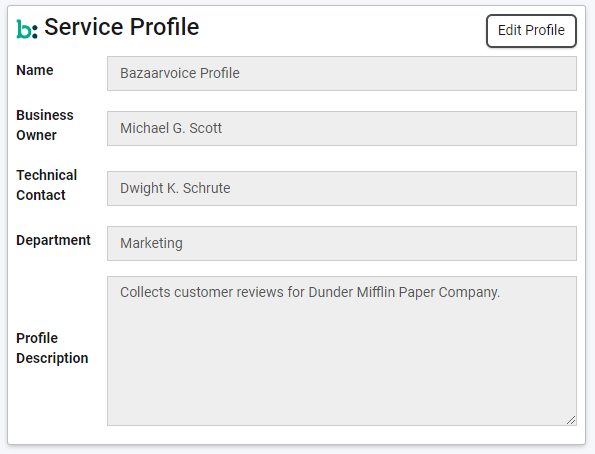Viewport: 595px width, 454px height.
Task: Click the 'Bazaarvoice Profile' value text
Action: point(180,73)
